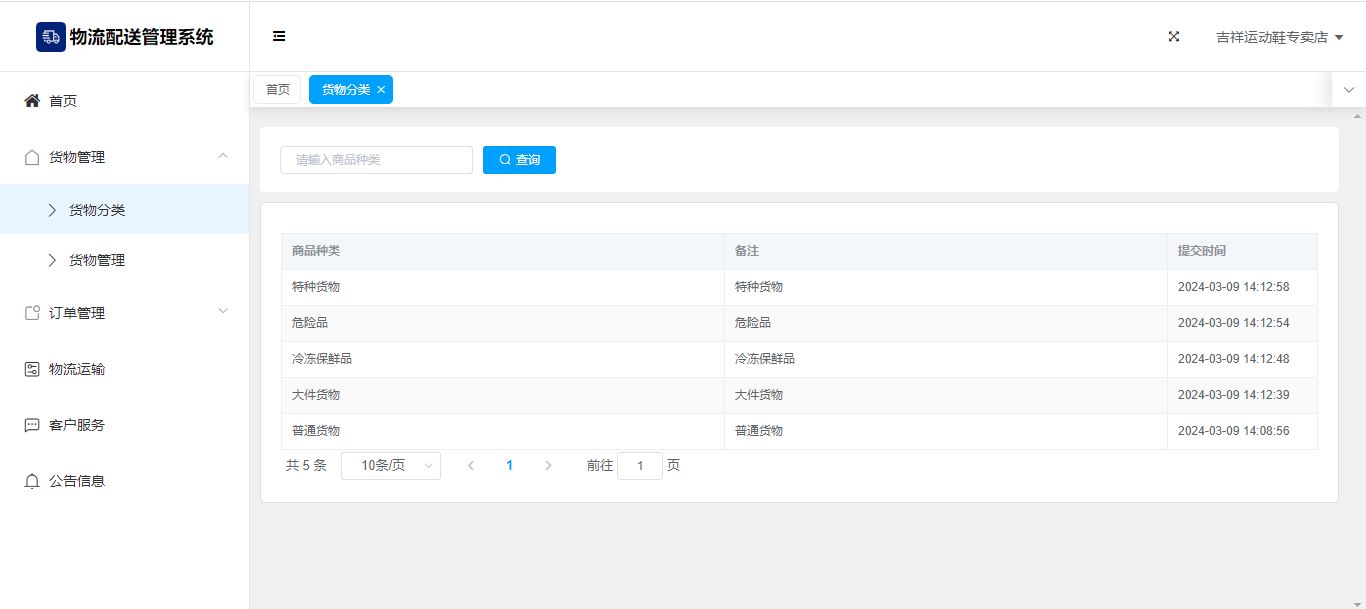Open the 10条/页 page size dropdown

click(x=390, y=466)
